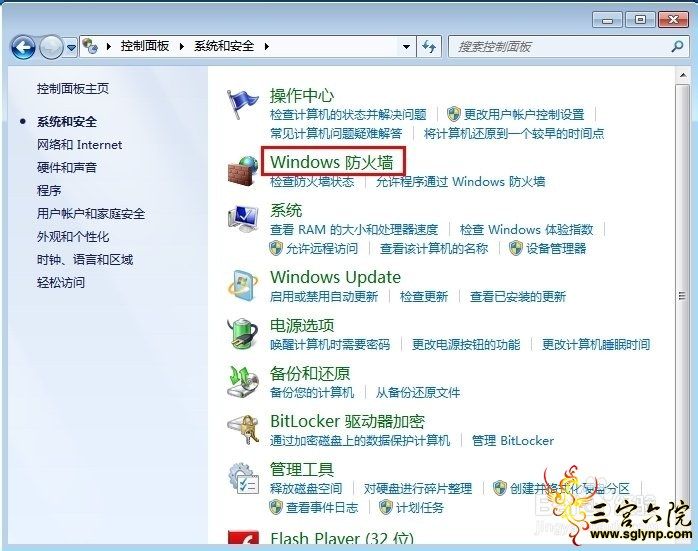The image size is (698, 551).
Task: Click the Forward navigation arrow button
Action: [51, 47]
